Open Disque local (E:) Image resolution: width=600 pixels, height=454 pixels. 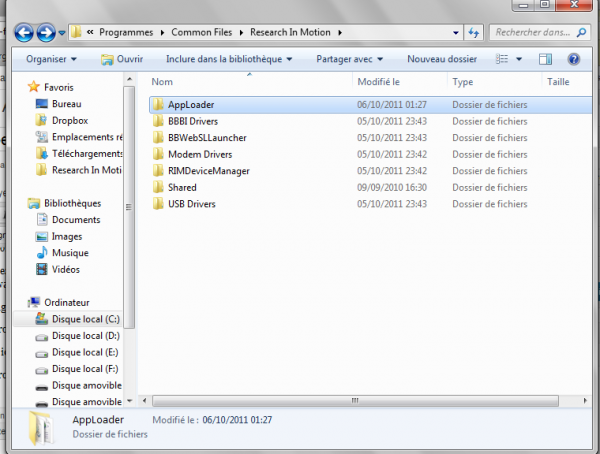85,352
